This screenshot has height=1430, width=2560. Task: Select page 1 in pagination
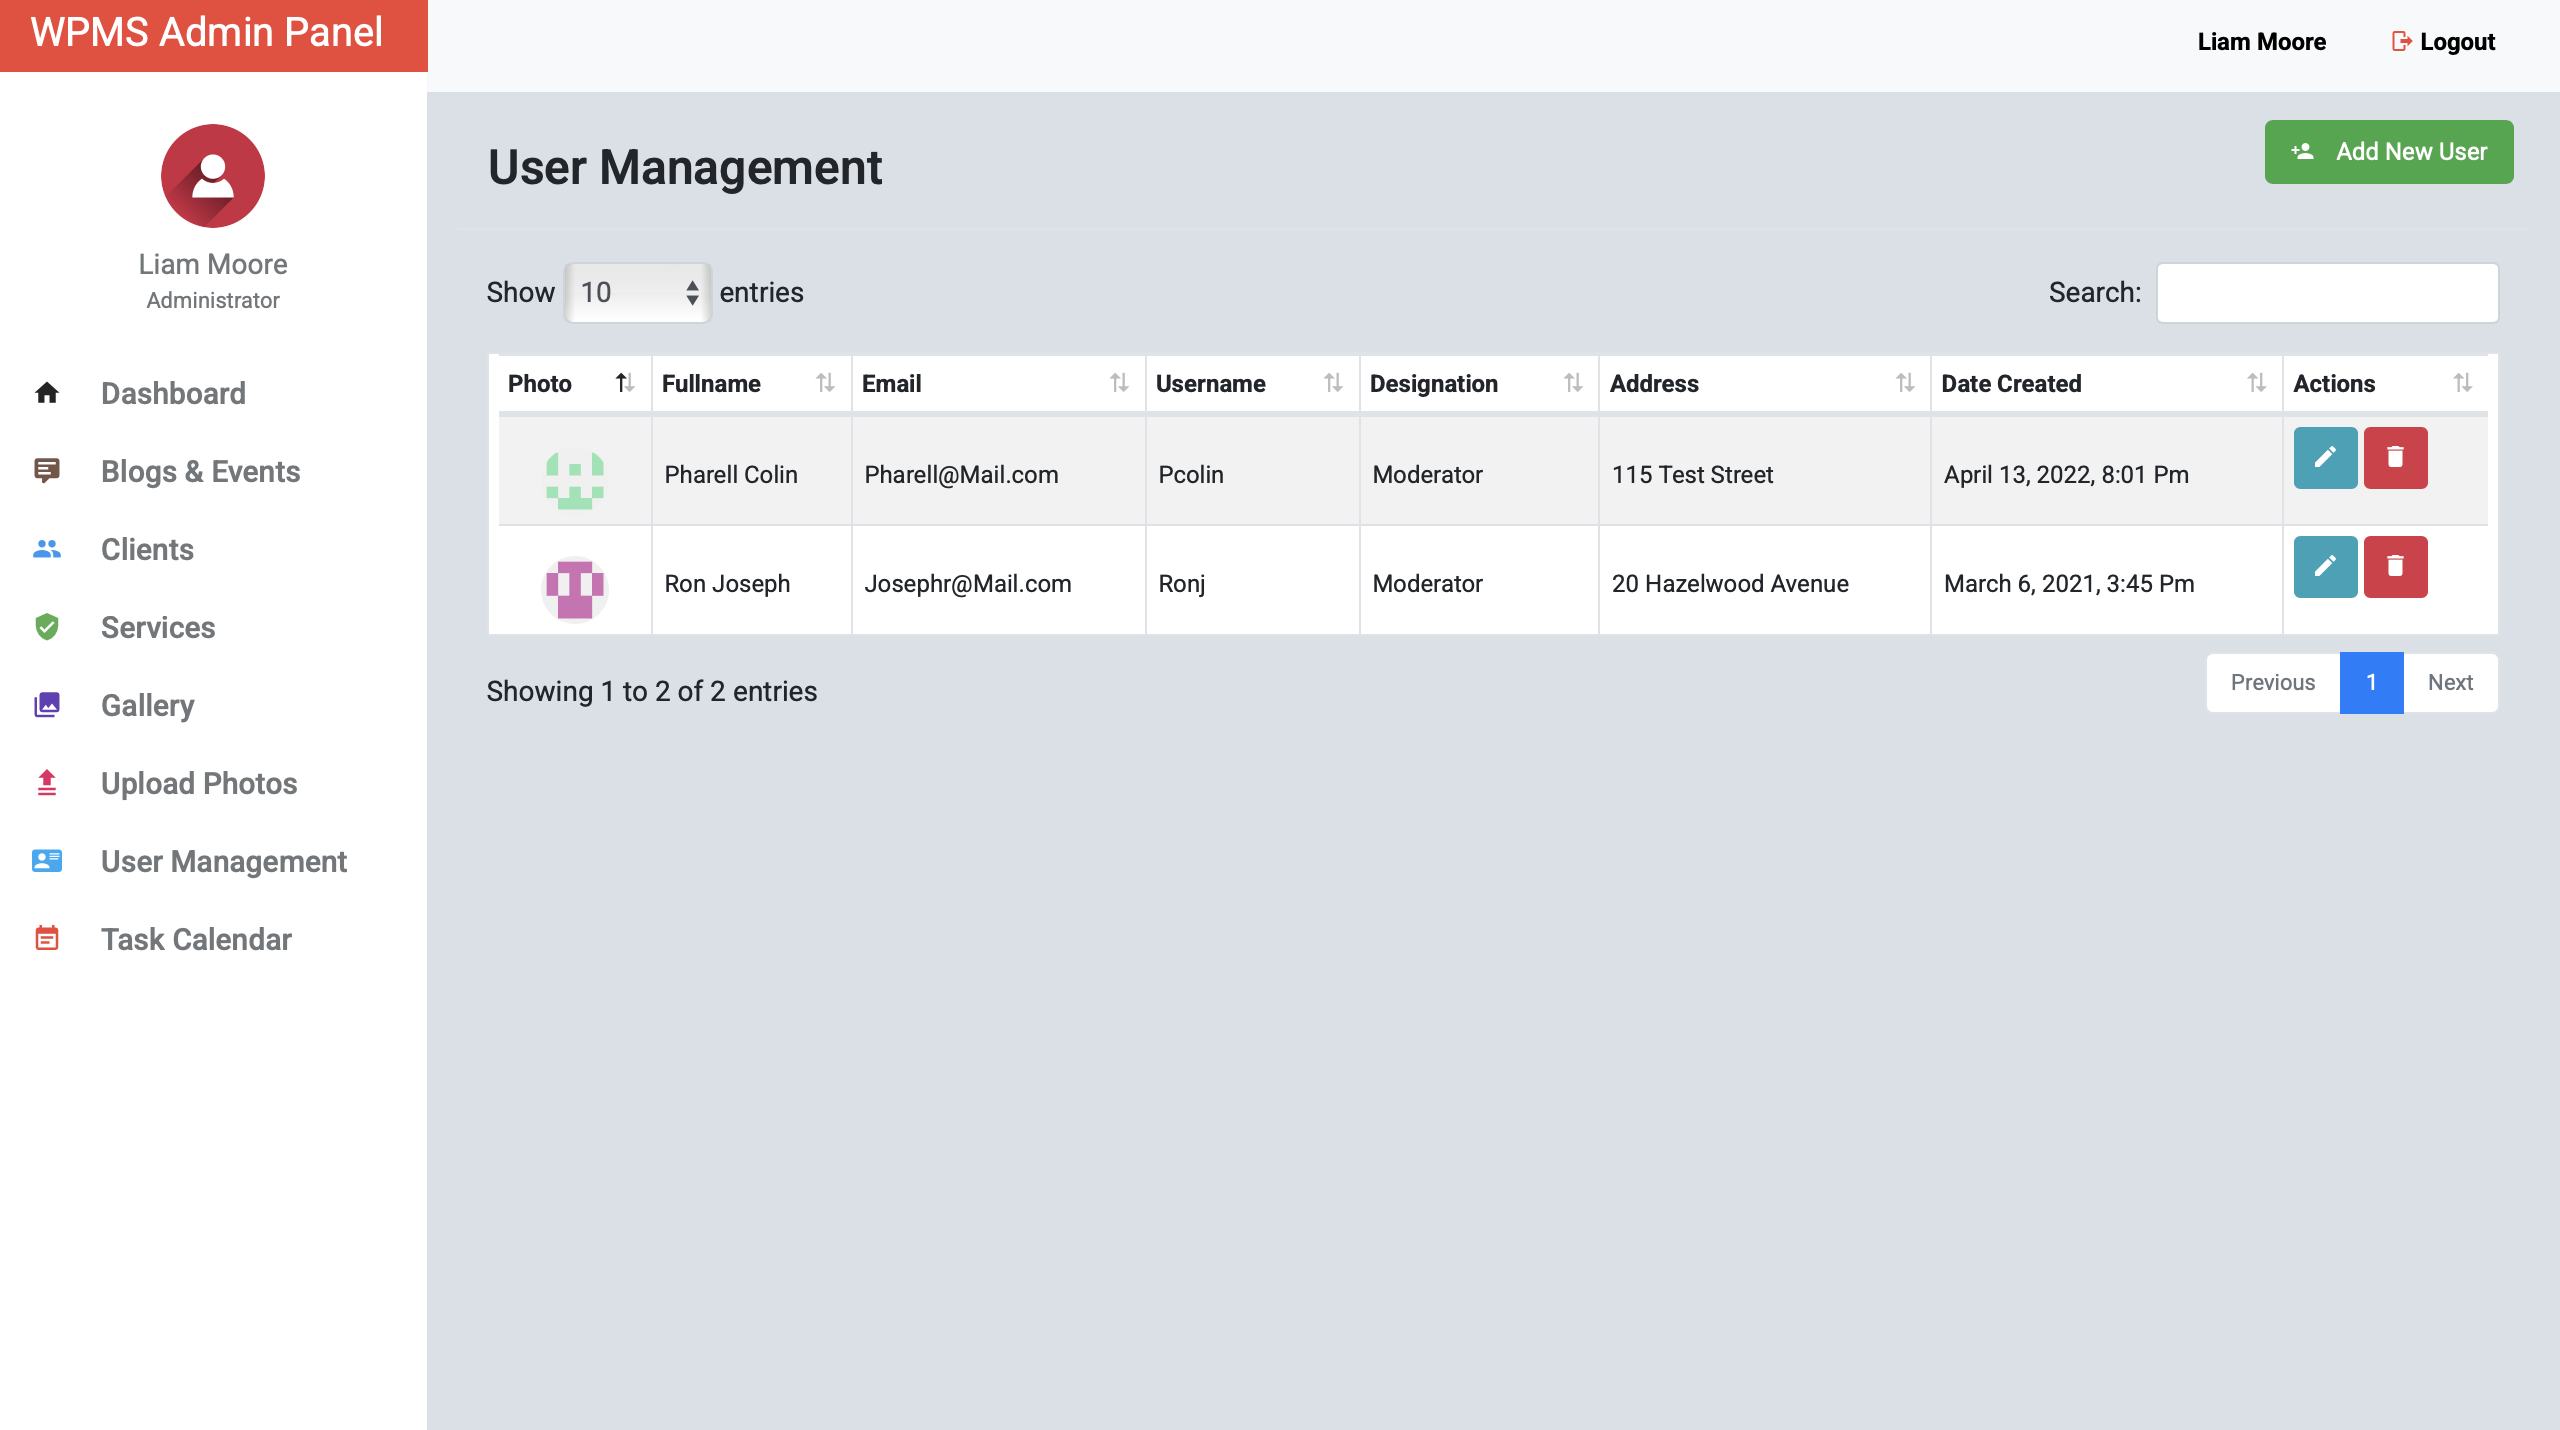pos(2371,683)
